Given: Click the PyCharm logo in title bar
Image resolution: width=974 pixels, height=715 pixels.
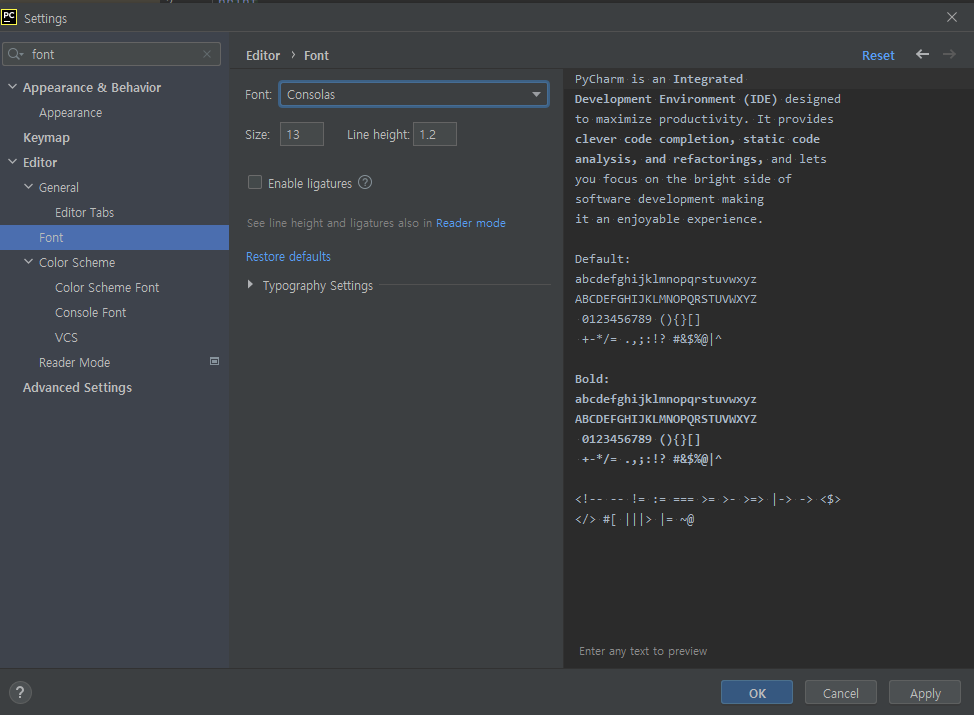Looking at the screenshot, I should point(9,17).
